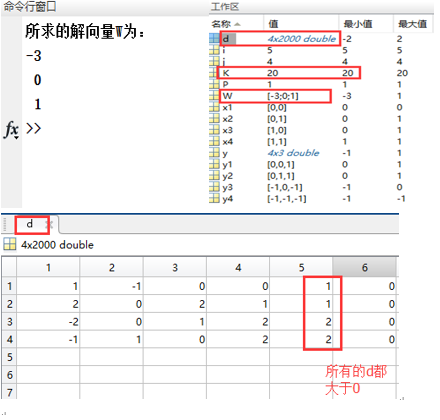Viewport: 440px width, 420px height.
Task: Close the d variable editor tab
Action: click(50, 225)
